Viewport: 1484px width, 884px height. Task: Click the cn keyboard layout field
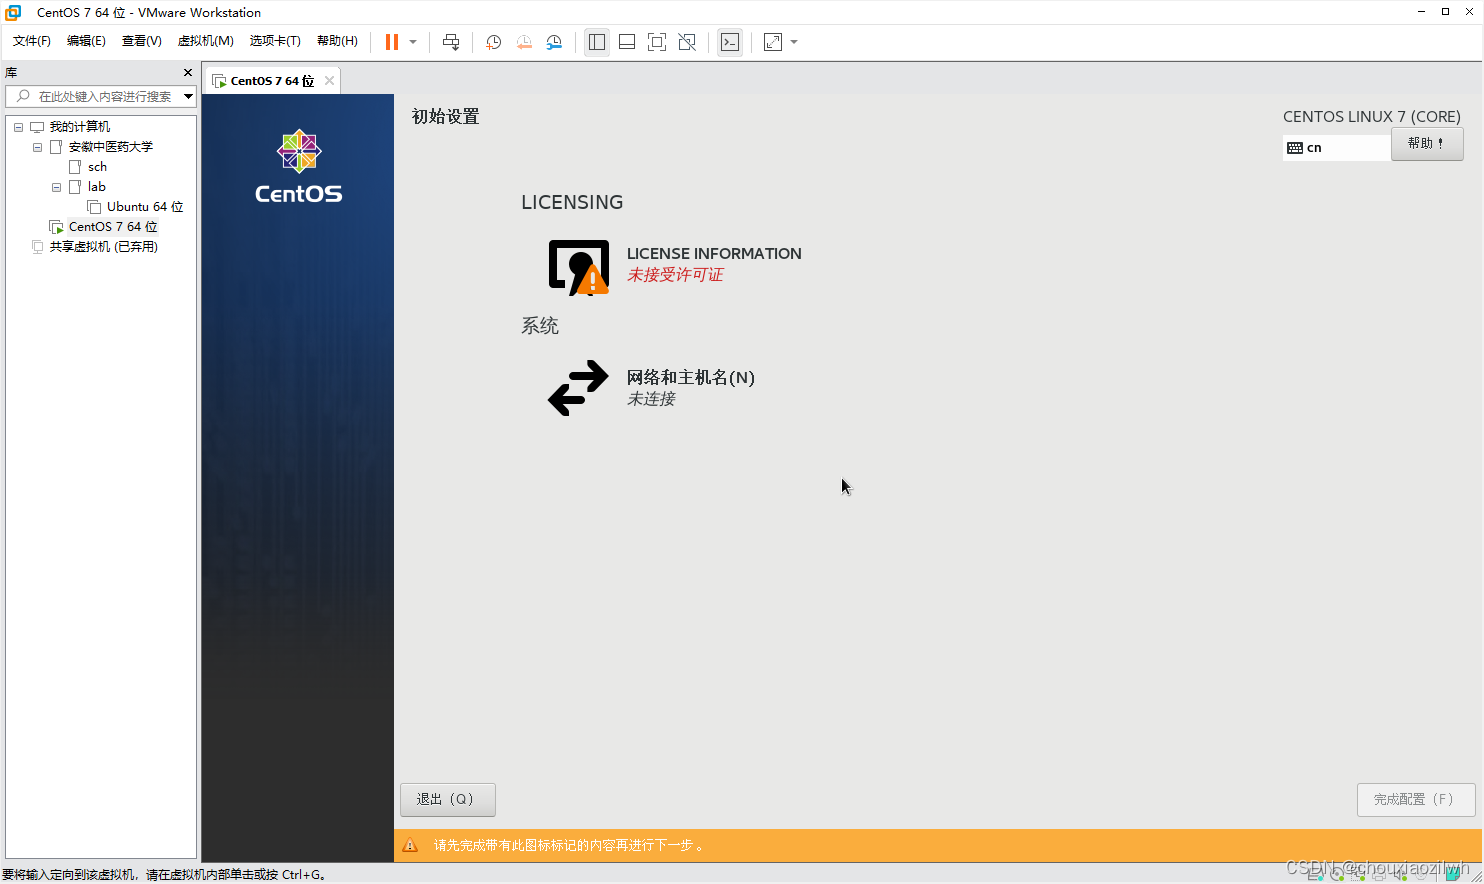(x=1335, y=147)
